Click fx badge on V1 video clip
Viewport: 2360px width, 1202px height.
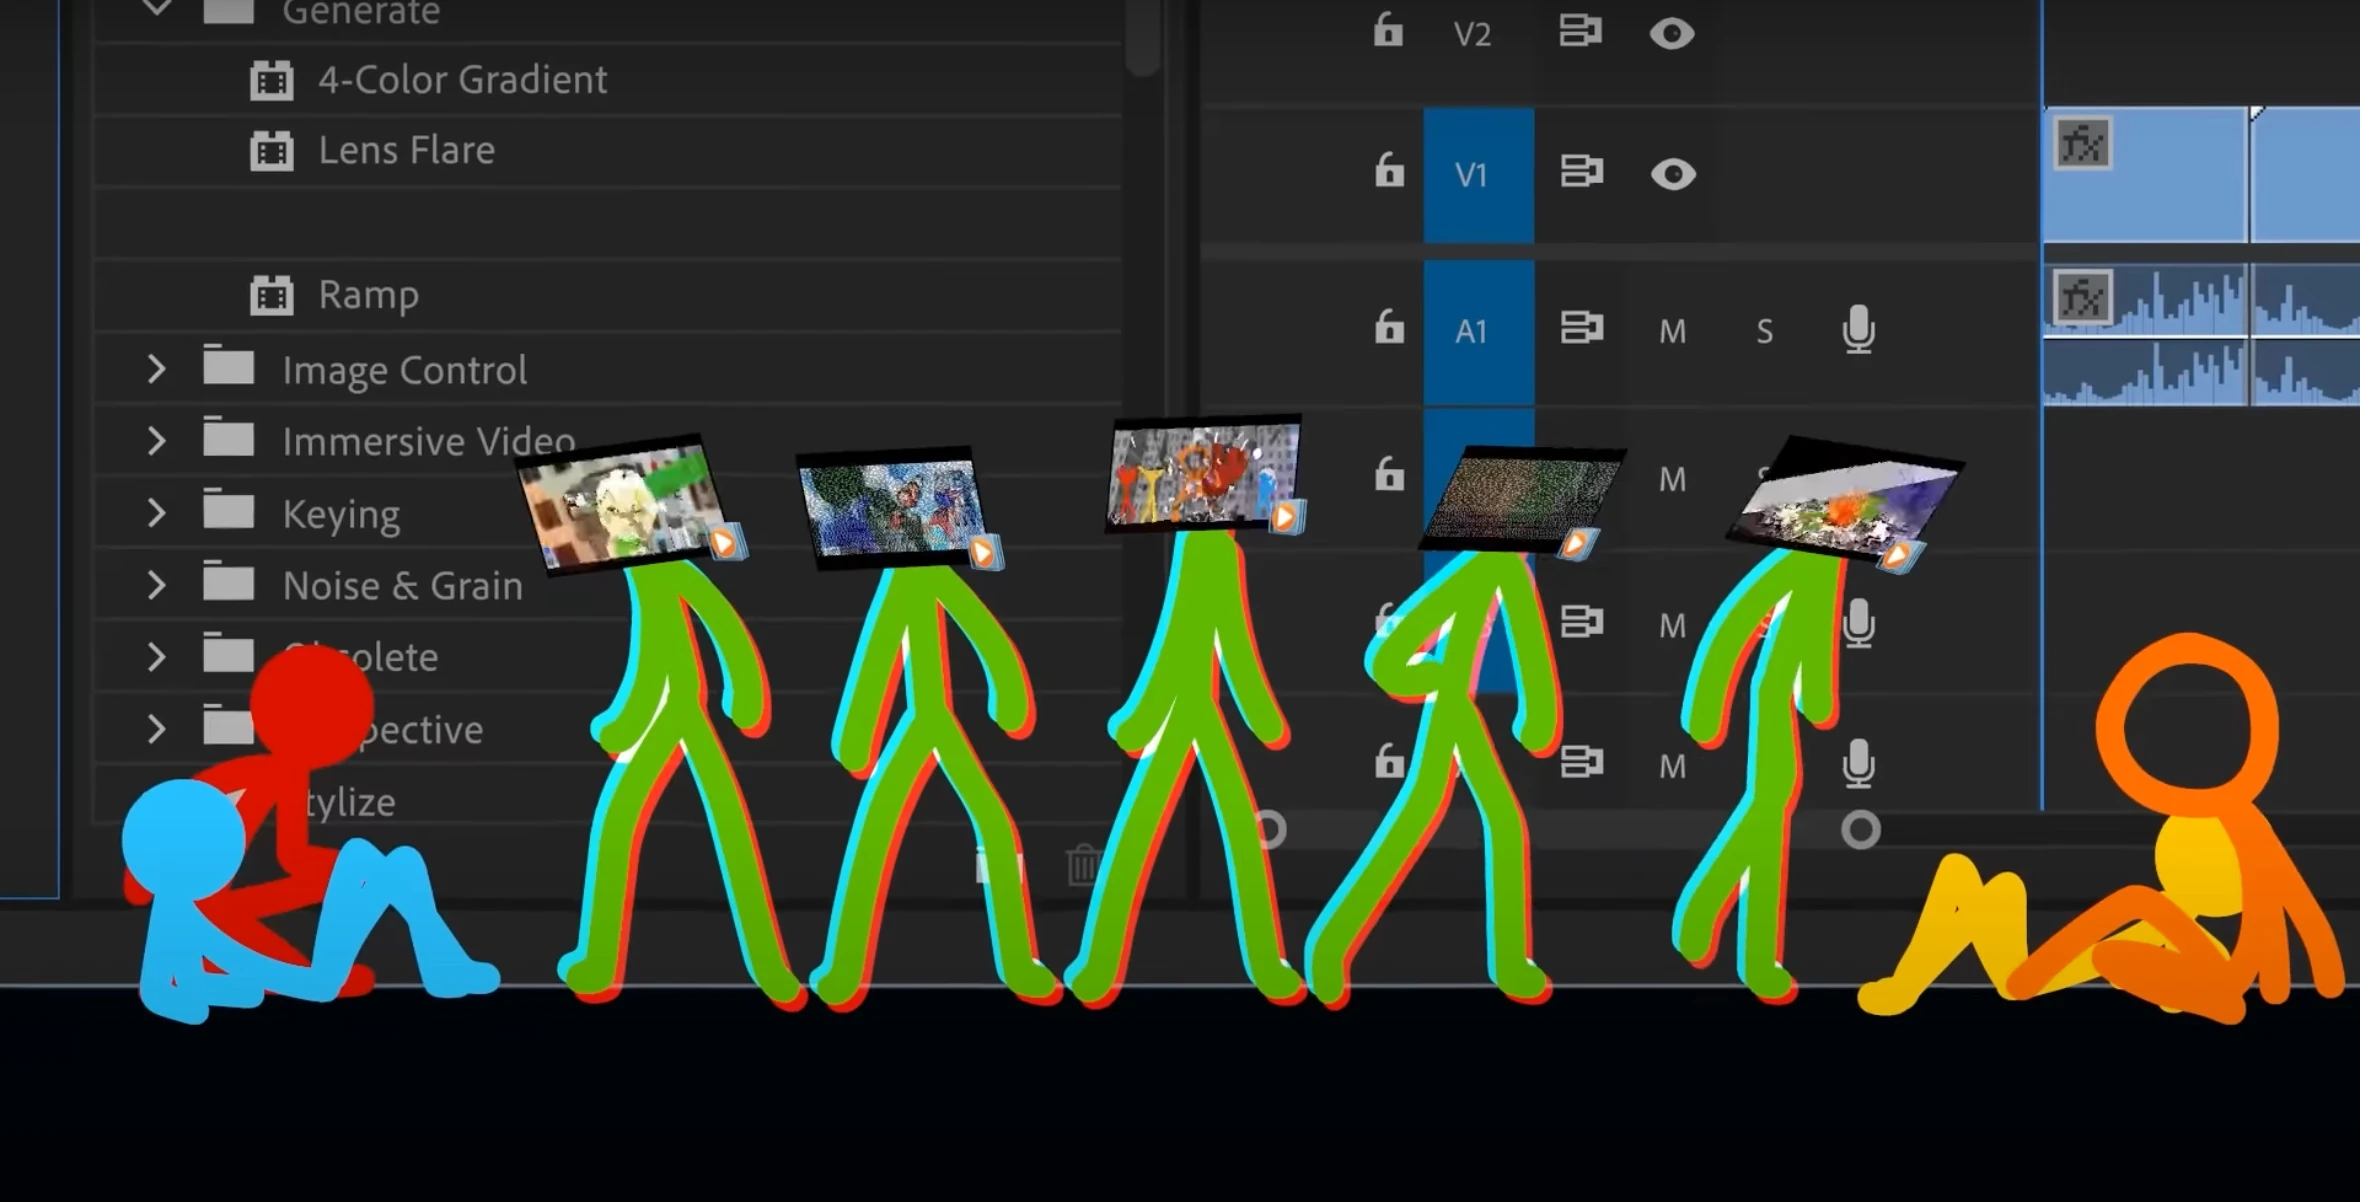pyautogui.click(x=2083, y=144)
